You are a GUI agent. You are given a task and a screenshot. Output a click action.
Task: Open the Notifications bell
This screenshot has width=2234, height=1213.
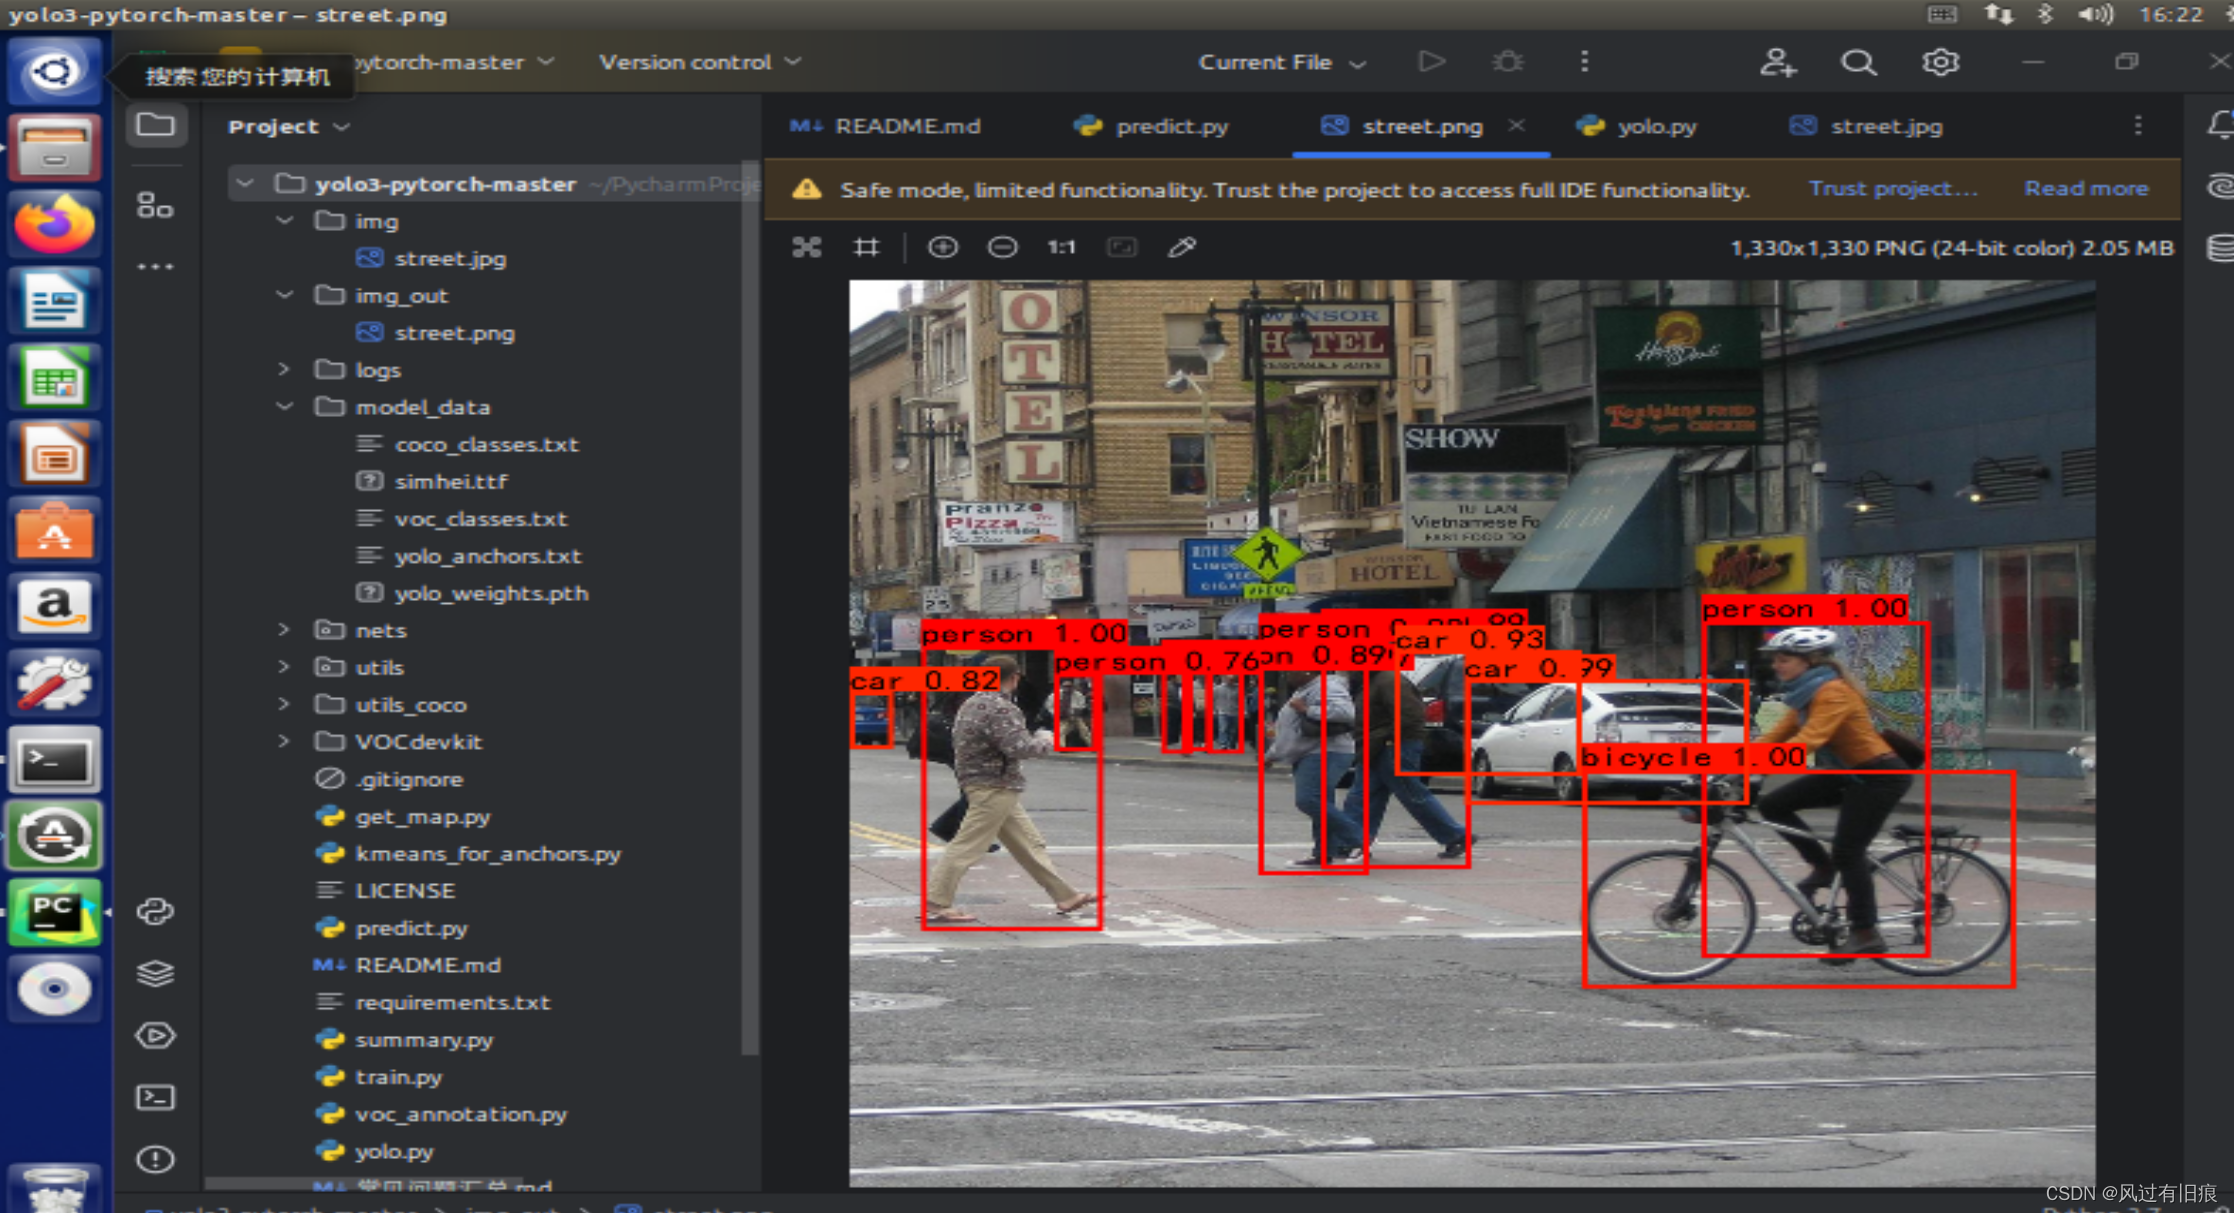pos(2220,125)
